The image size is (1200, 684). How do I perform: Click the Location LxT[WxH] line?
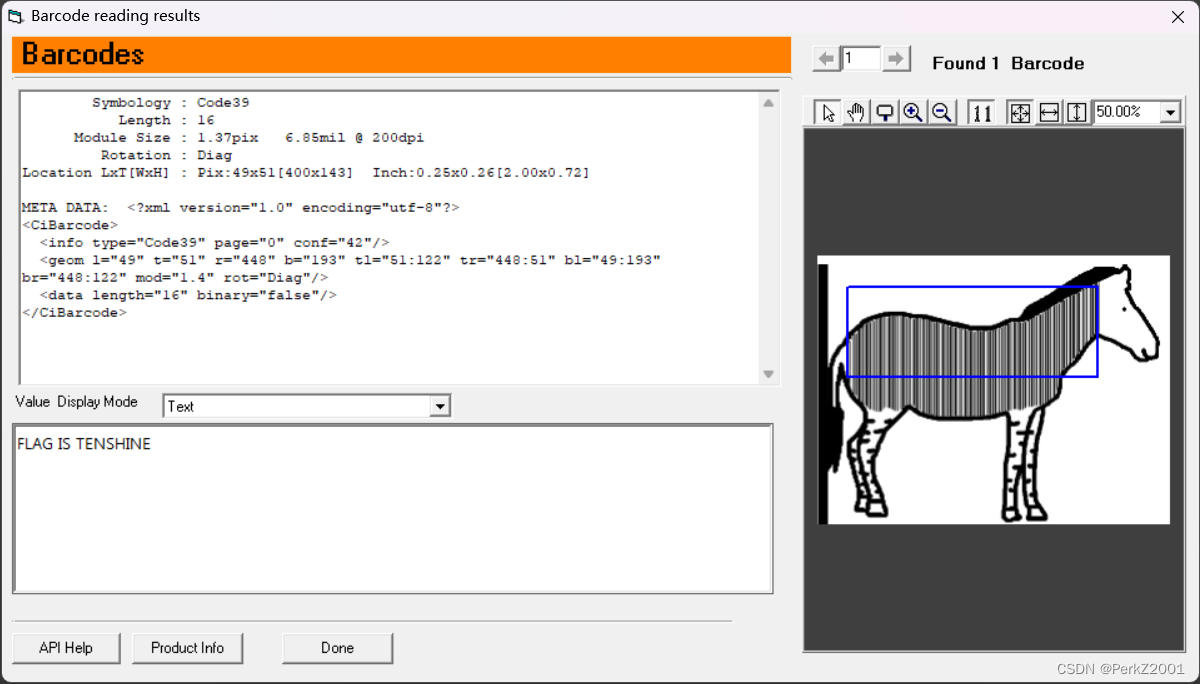(306, 173)
